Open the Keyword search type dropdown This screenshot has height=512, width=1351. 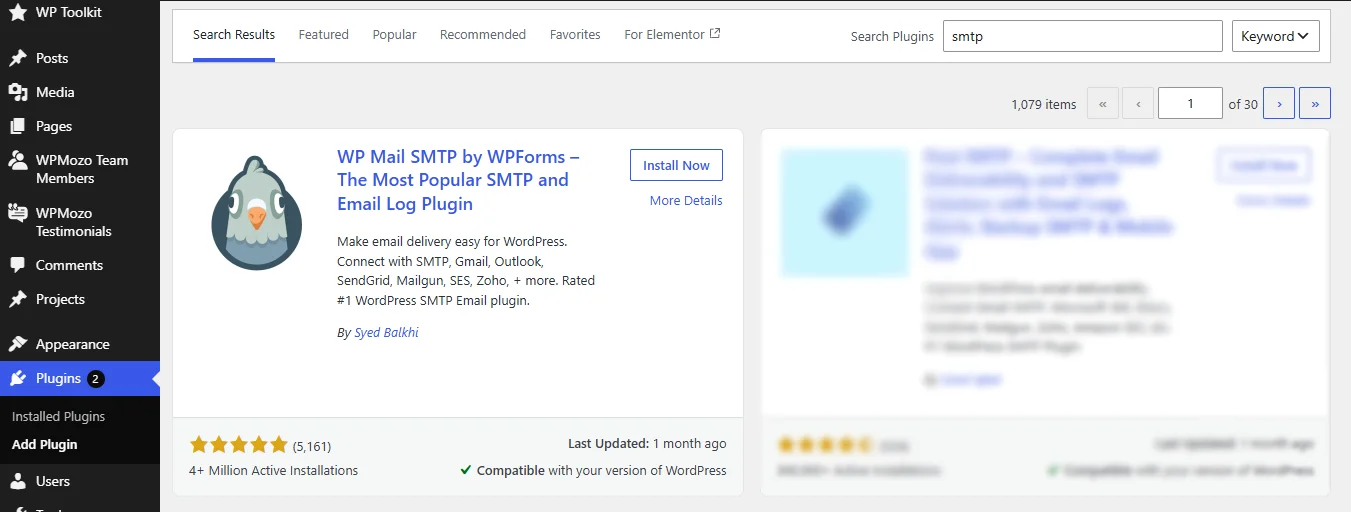click(1275, 36)
